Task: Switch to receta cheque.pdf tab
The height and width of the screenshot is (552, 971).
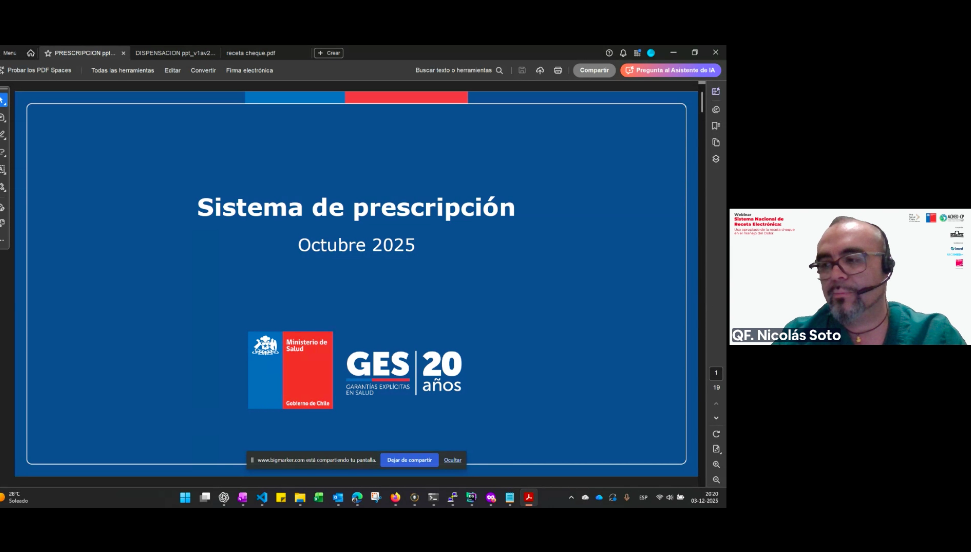Action: tap(250, 53)
